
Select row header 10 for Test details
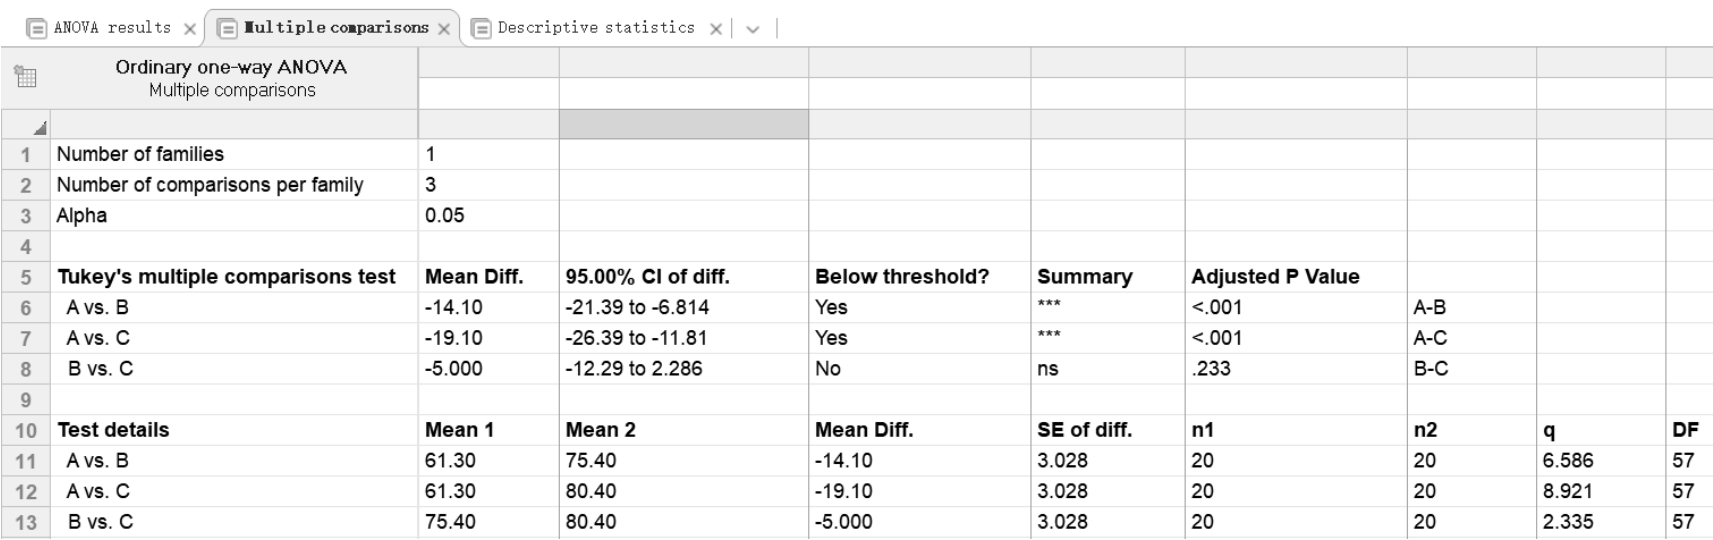coord(25,430)
